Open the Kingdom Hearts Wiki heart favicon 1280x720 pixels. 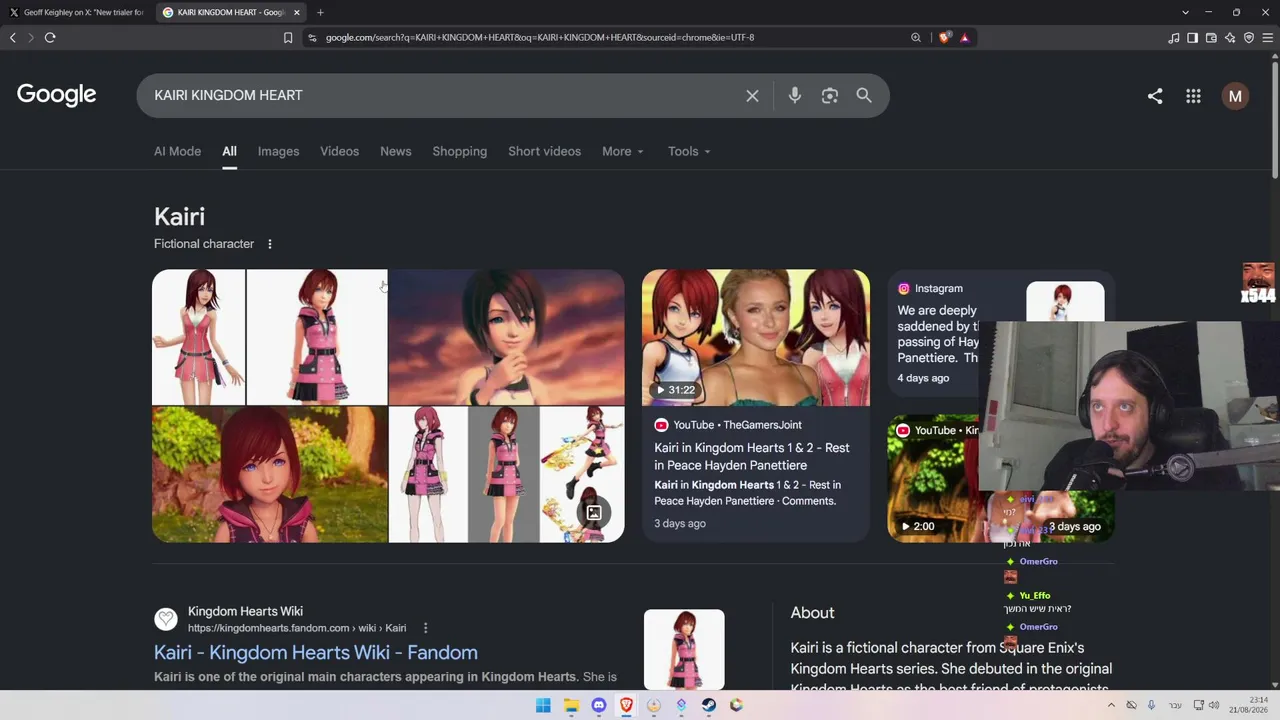[x=166, y=619]
